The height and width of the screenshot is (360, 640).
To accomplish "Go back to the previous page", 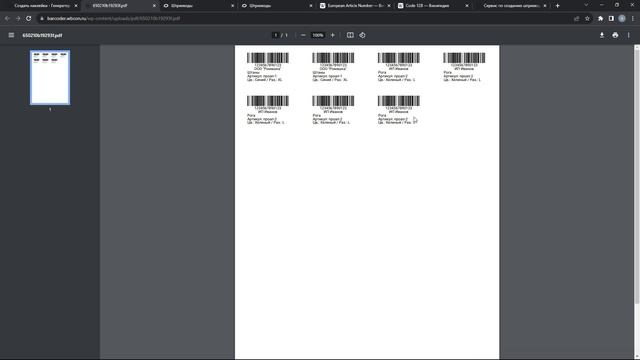I will (7, 18).
